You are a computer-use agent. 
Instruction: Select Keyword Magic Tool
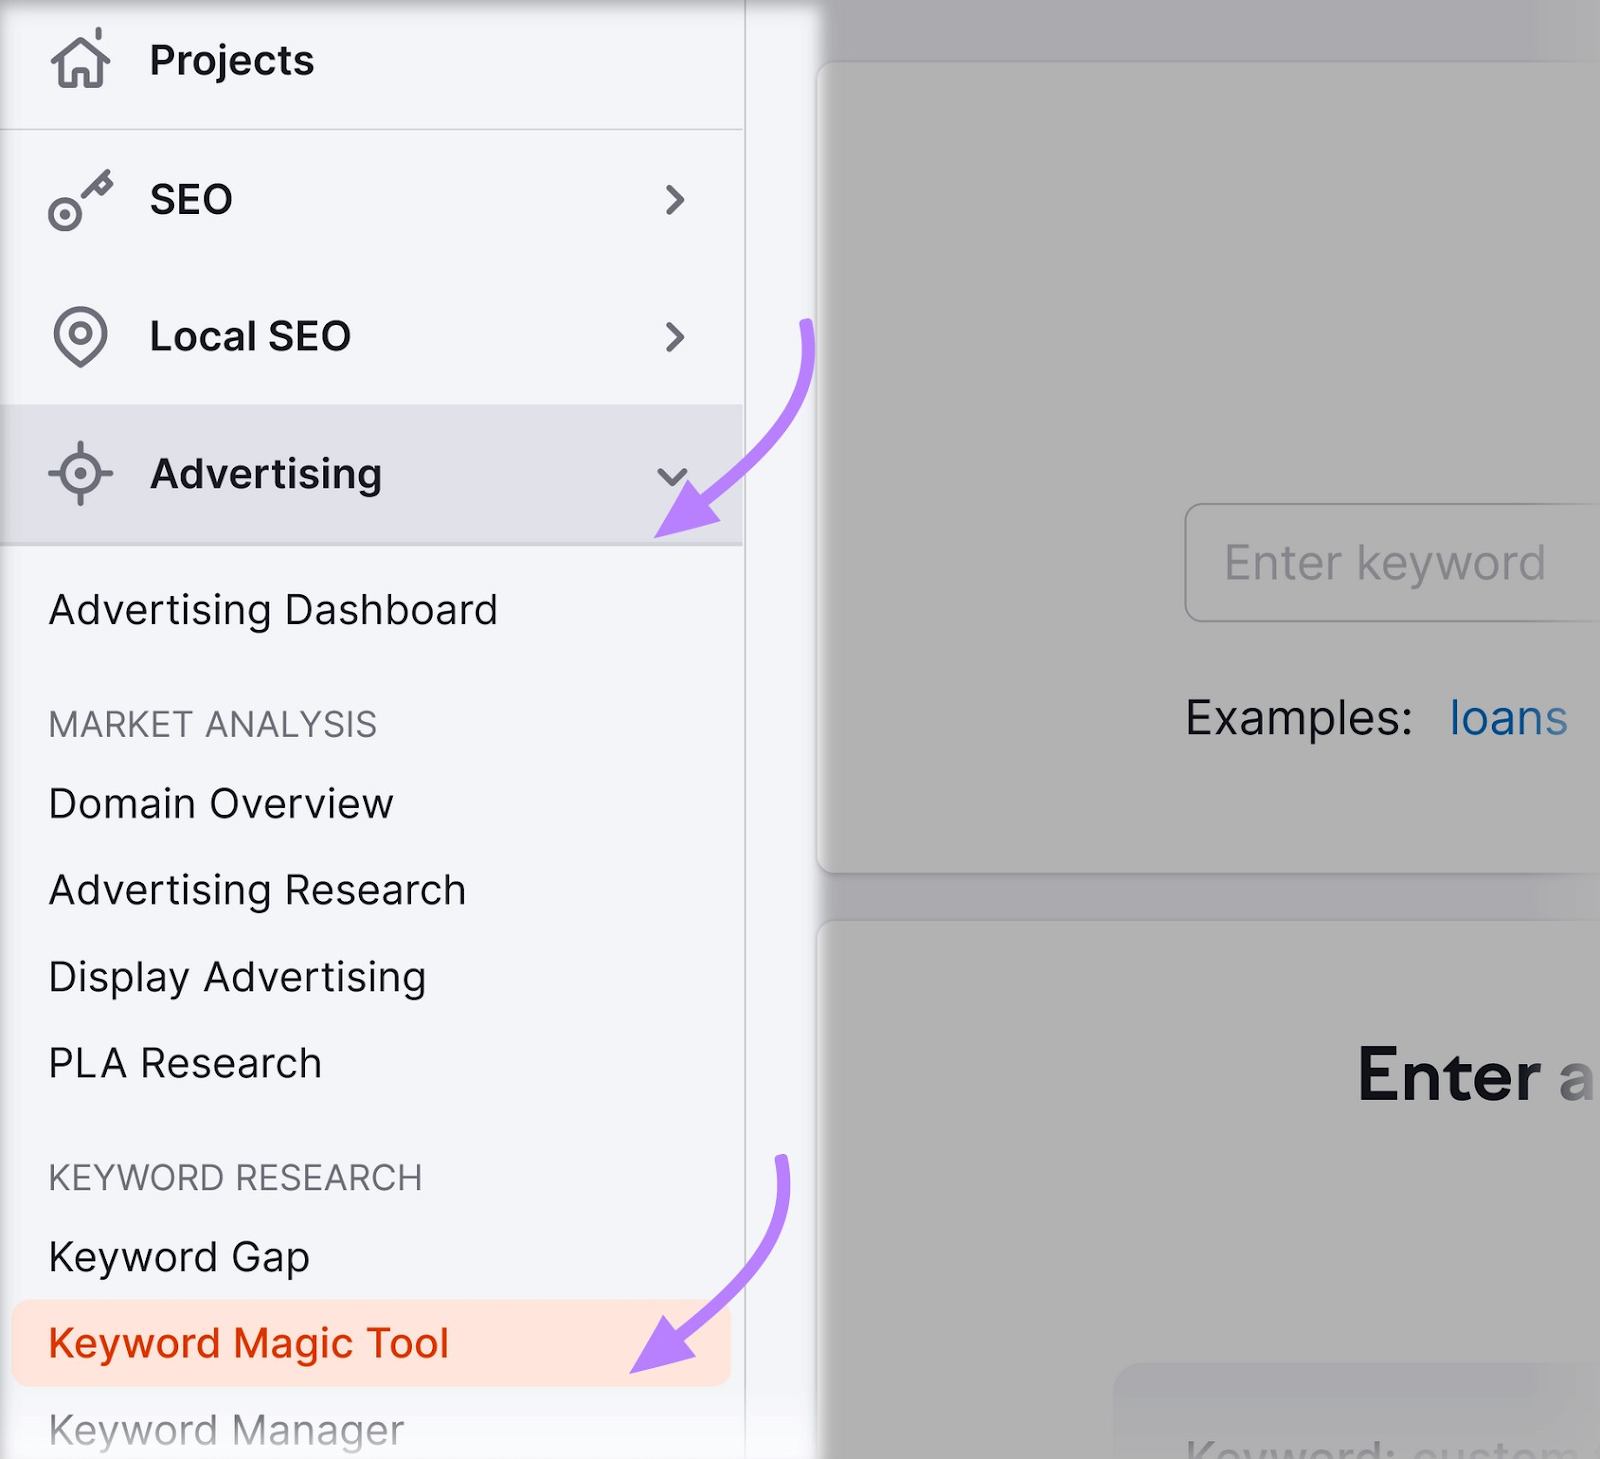tap(371, 1343)
